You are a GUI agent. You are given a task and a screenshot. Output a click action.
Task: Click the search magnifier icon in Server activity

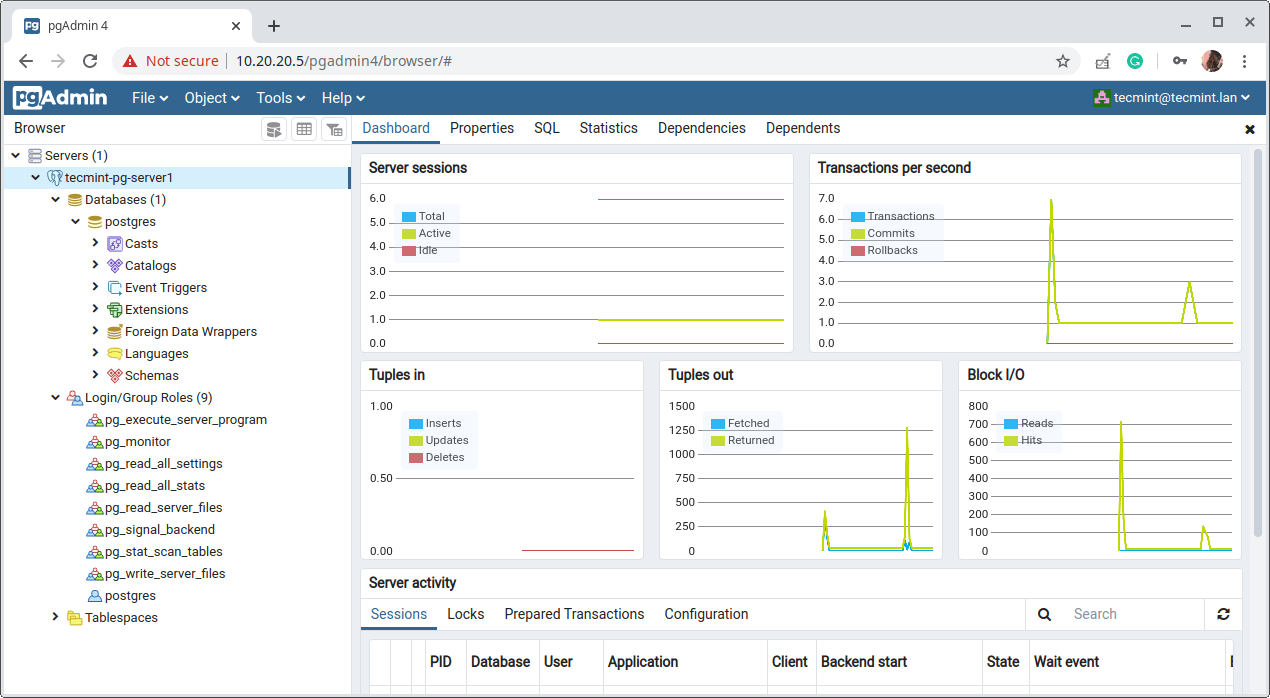tap(1044, 614)
